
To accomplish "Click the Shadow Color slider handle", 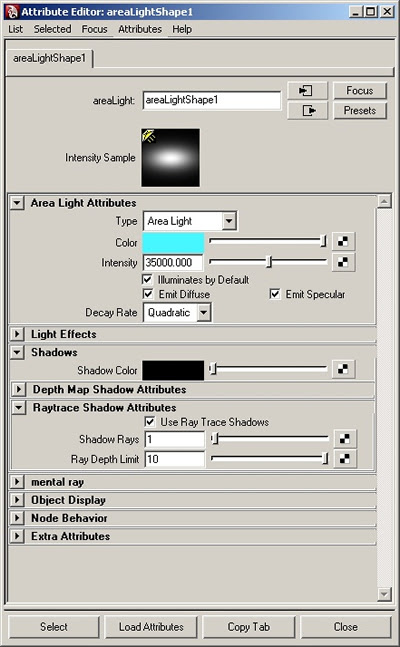I will point(213,369).
